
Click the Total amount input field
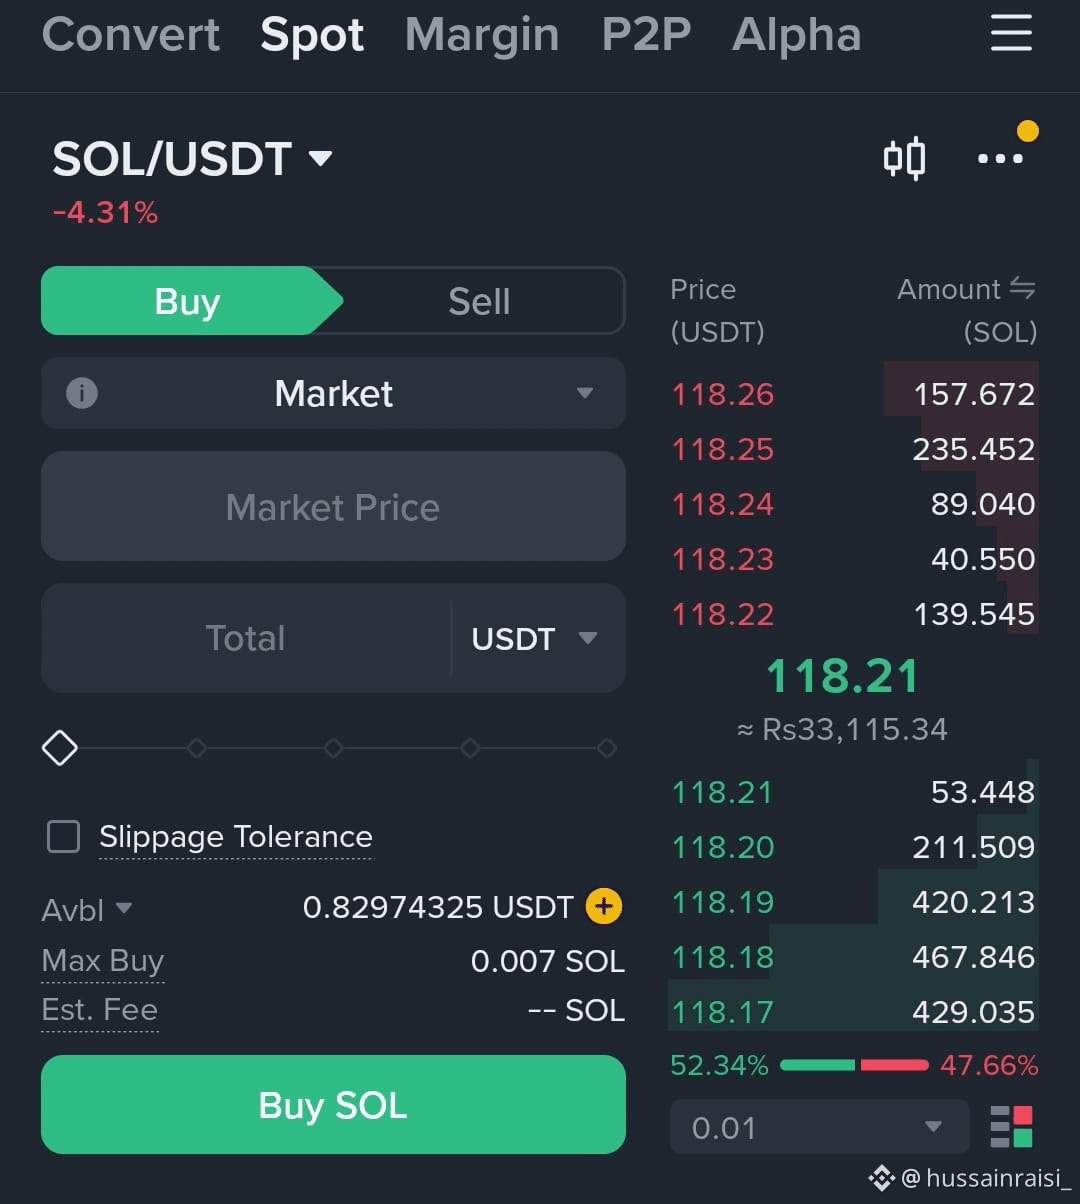click(x=246, y=638)
